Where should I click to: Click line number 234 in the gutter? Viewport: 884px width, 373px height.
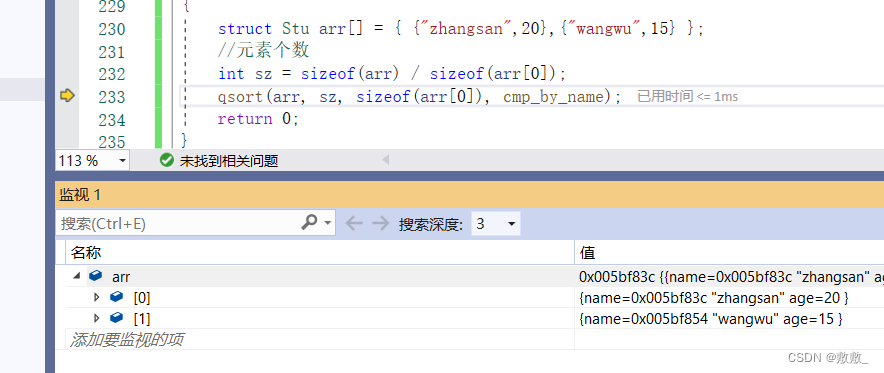click(112, 119)
